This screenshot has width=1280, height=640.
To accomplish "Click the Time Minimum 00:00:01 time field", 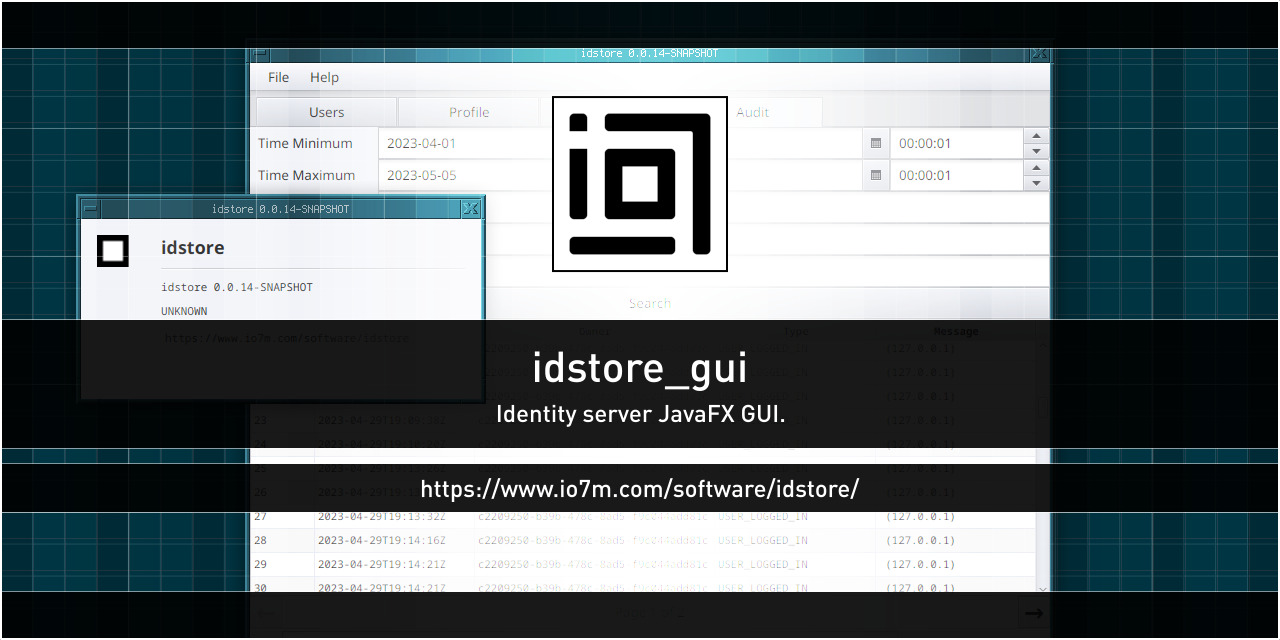I will (x=957, y=143).
